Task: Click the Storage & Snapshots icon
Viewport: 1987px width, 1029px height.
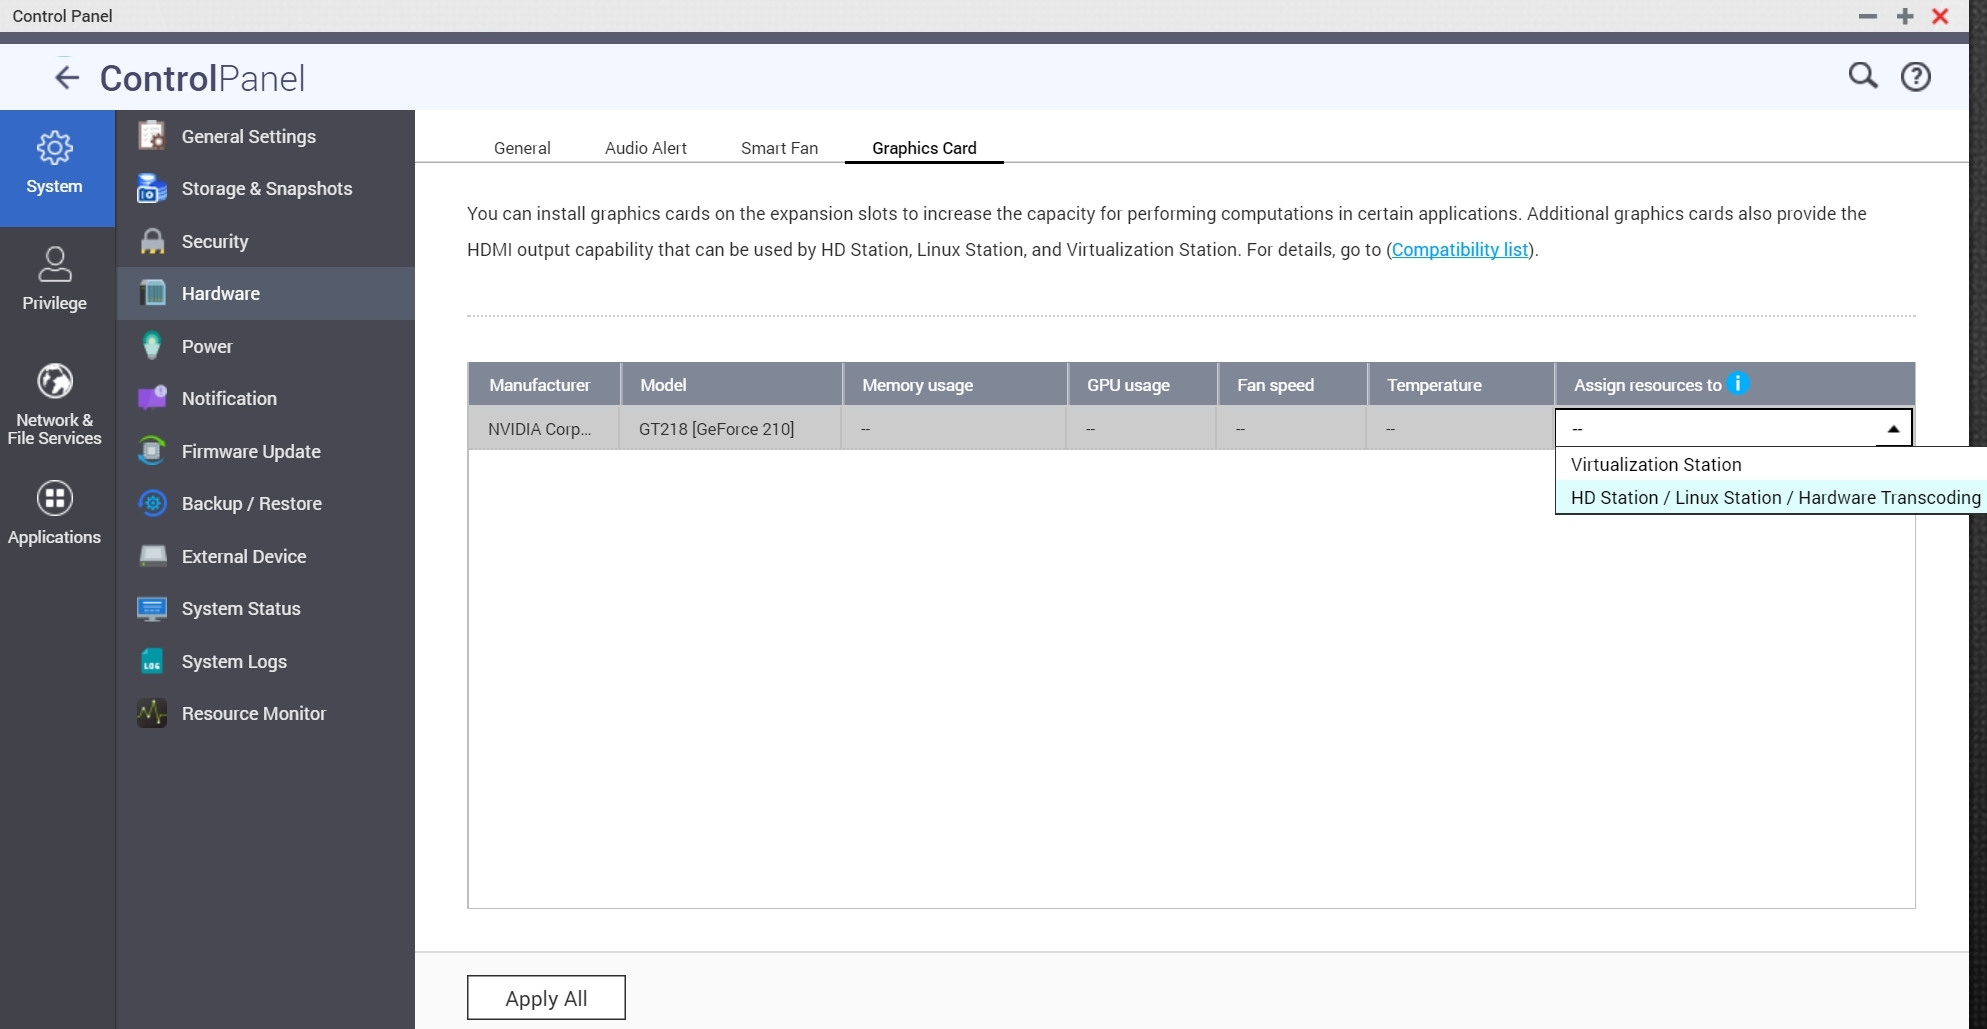Action: point(152,189)
